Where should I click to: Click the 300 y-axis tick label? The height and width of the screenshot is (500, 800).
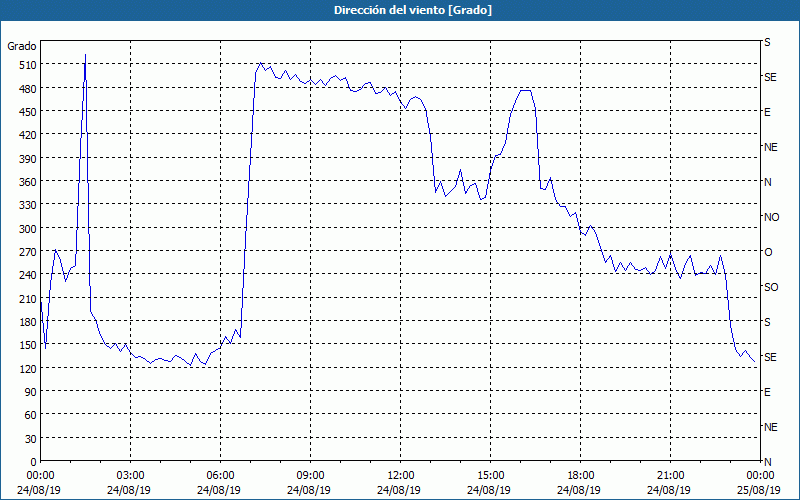coord(28,228)
